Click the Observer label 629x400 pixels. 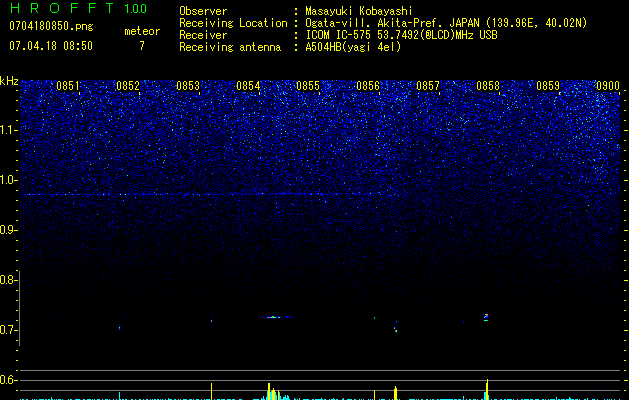203,11
